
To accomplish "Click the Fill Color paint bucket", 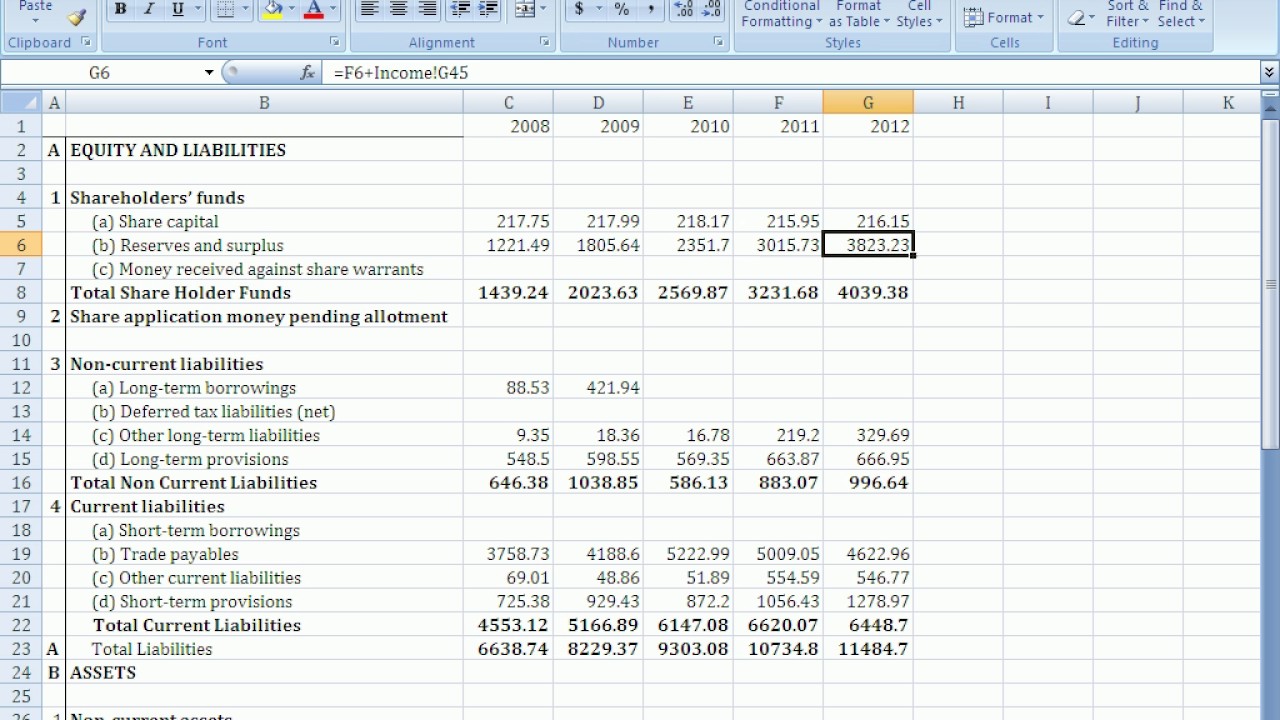I will [x=272, y=10].
